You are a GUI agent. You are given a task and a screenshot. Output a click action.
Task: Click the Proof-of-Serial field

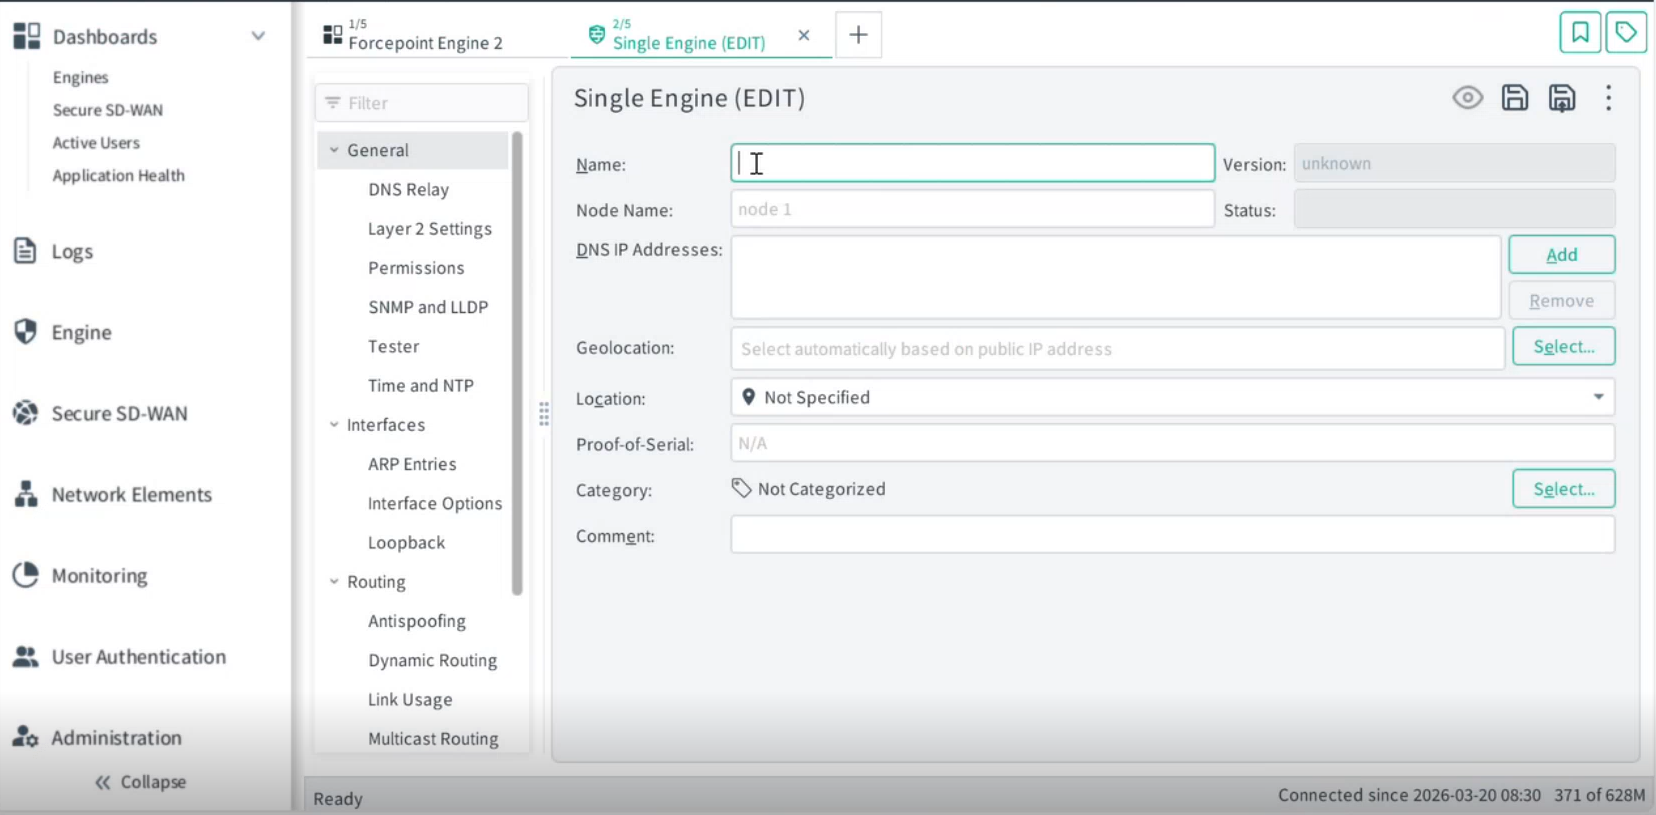(1173, 442)
